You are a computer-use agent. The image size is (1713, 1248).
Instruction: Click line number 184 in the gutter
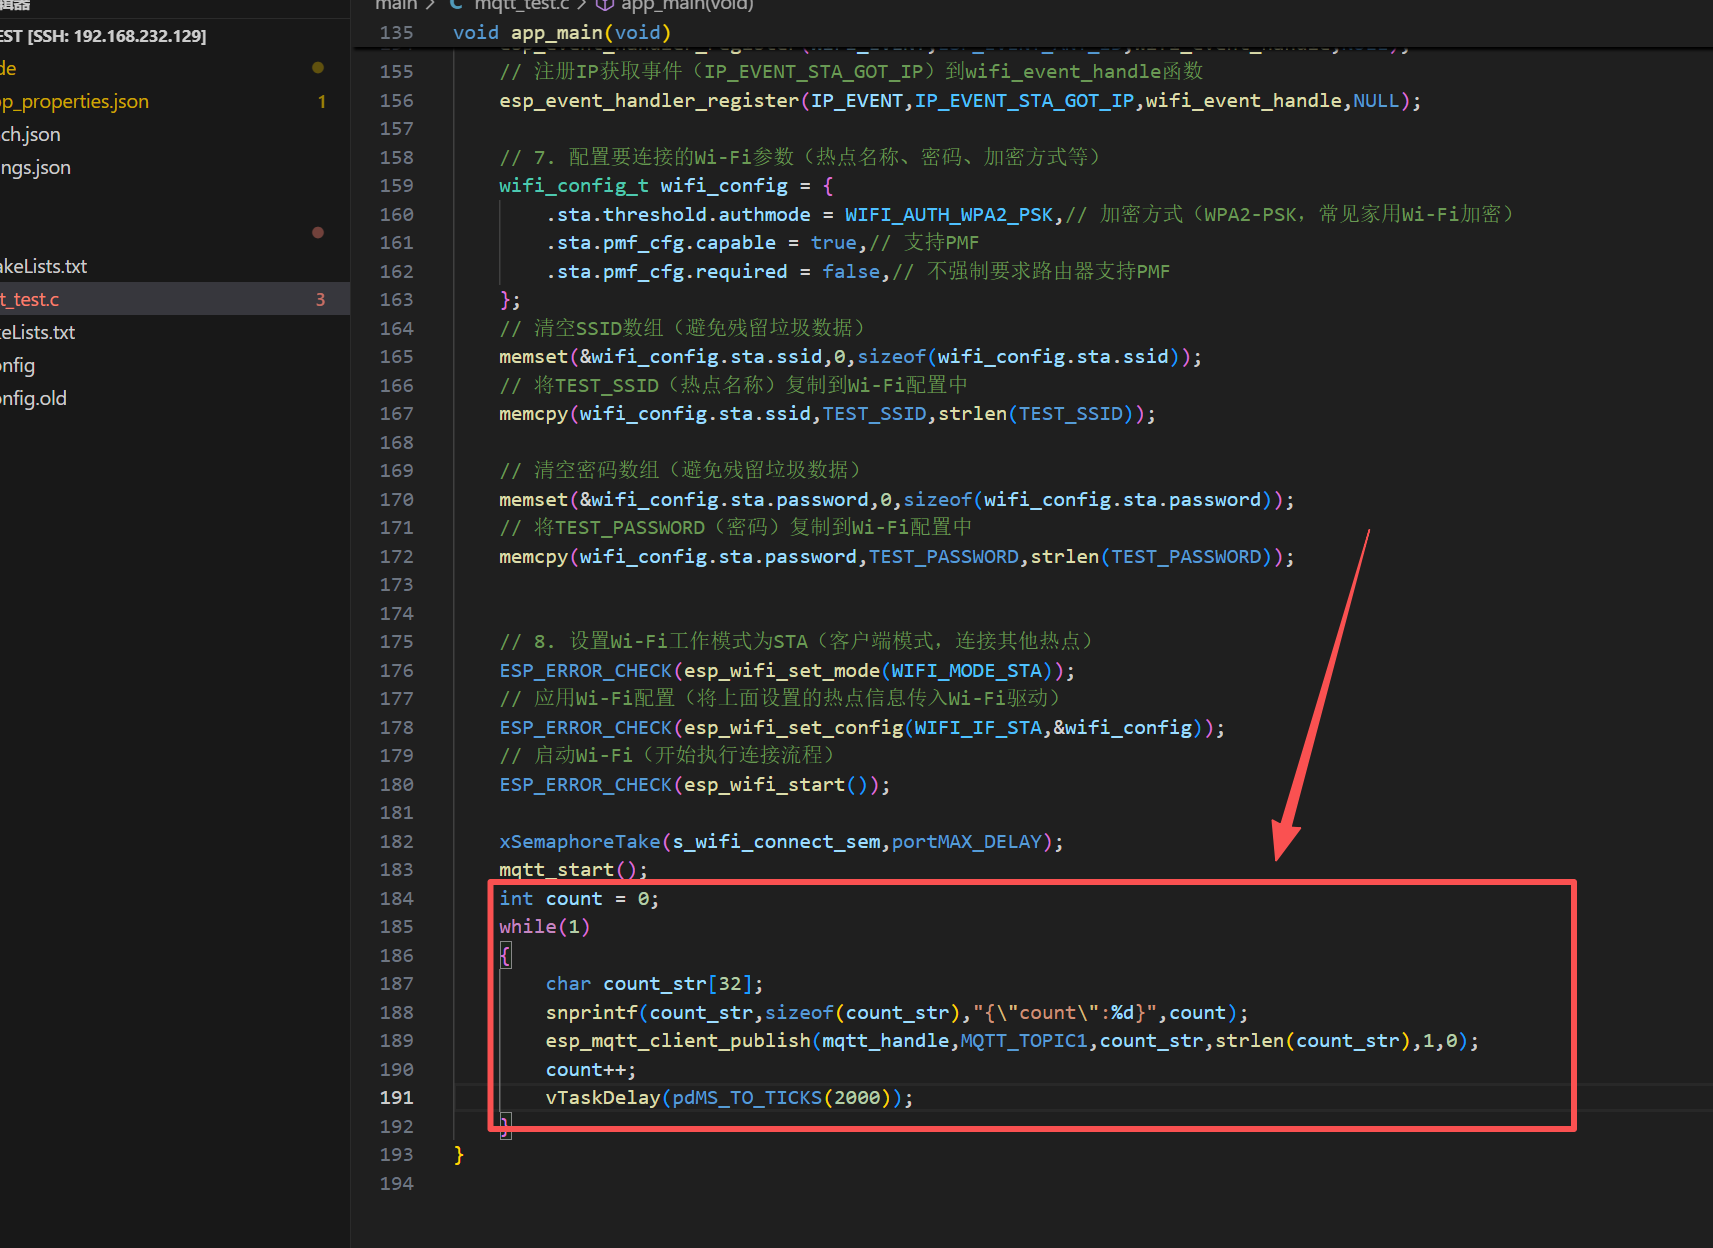click(396, 898)
